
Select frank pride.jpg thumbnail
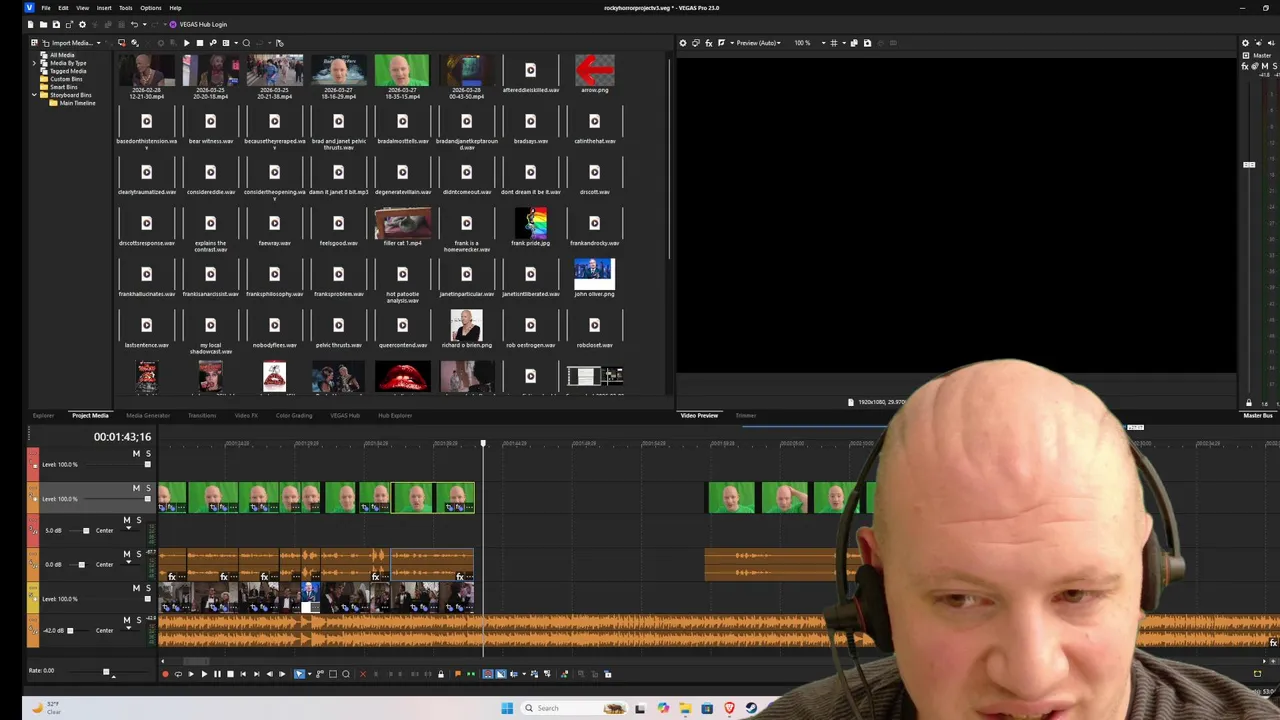click(530, 223)
